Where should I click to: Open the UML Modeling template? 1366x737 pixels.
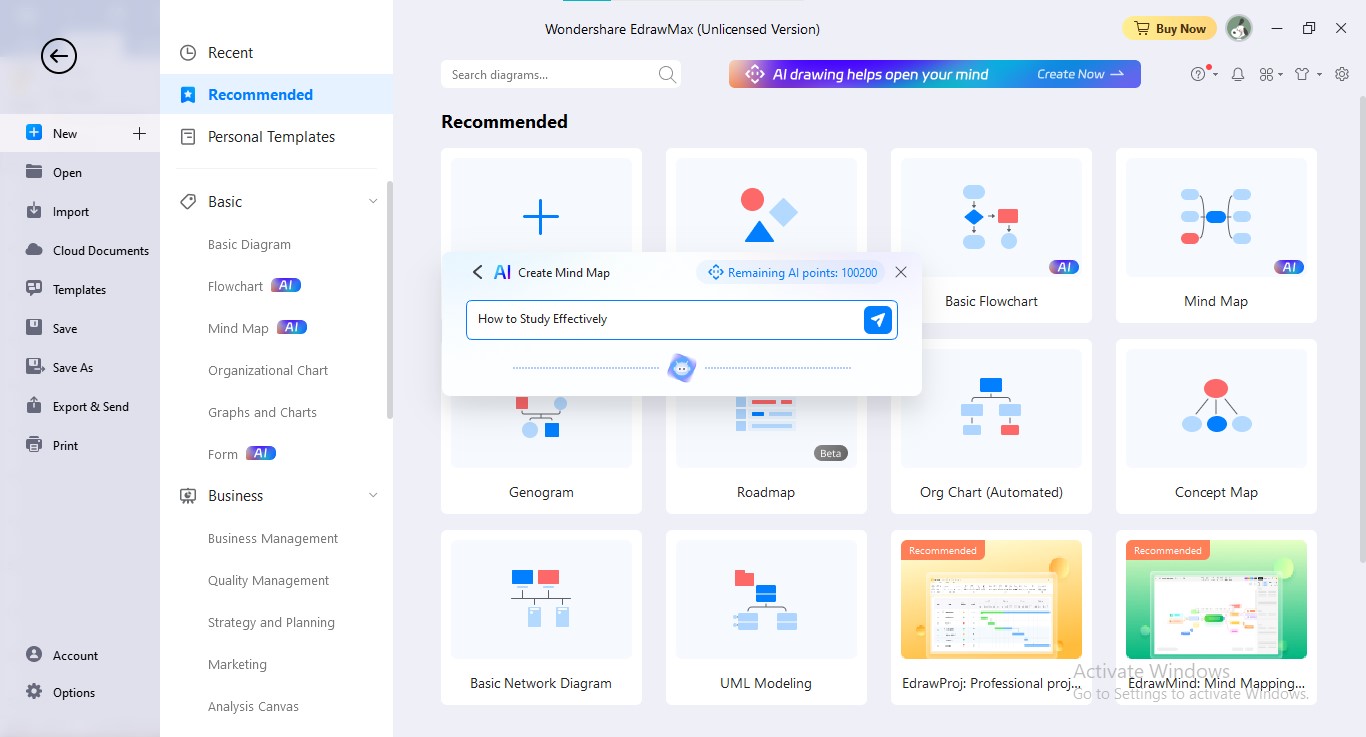[x=766, y=618]
